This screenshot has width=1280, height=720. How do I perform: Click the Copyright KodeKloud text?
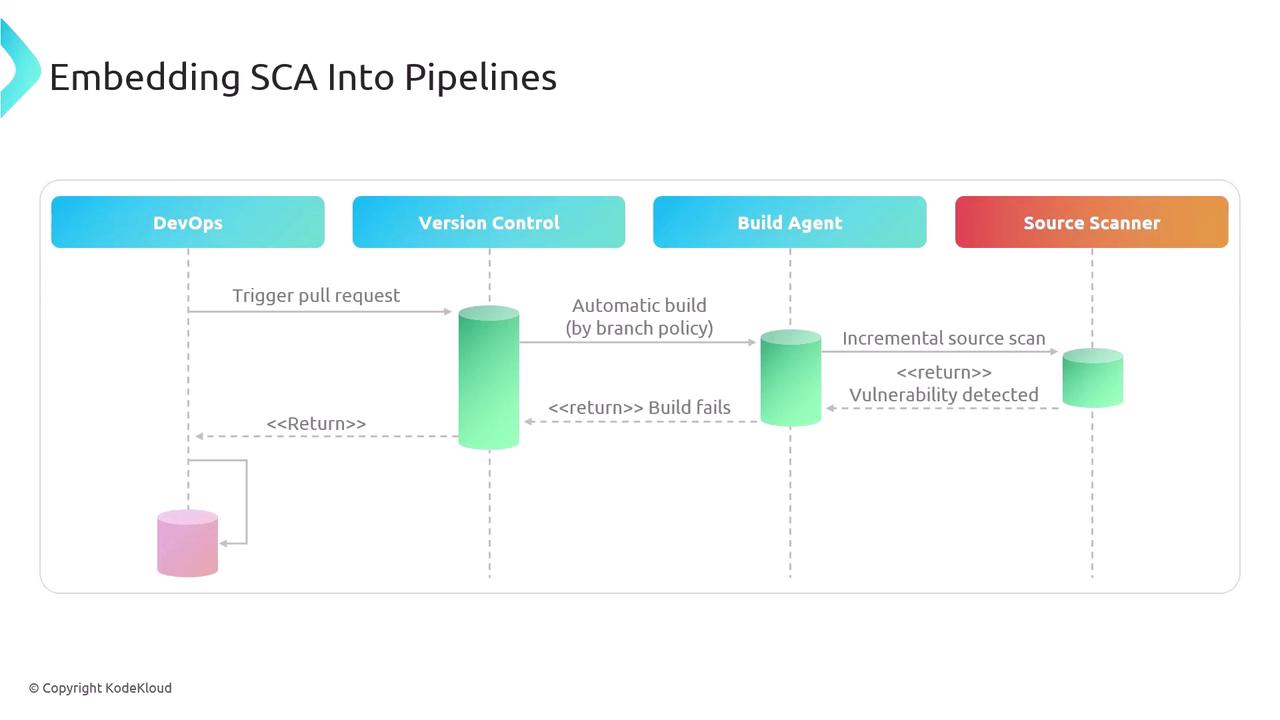(x=100, y=688)
